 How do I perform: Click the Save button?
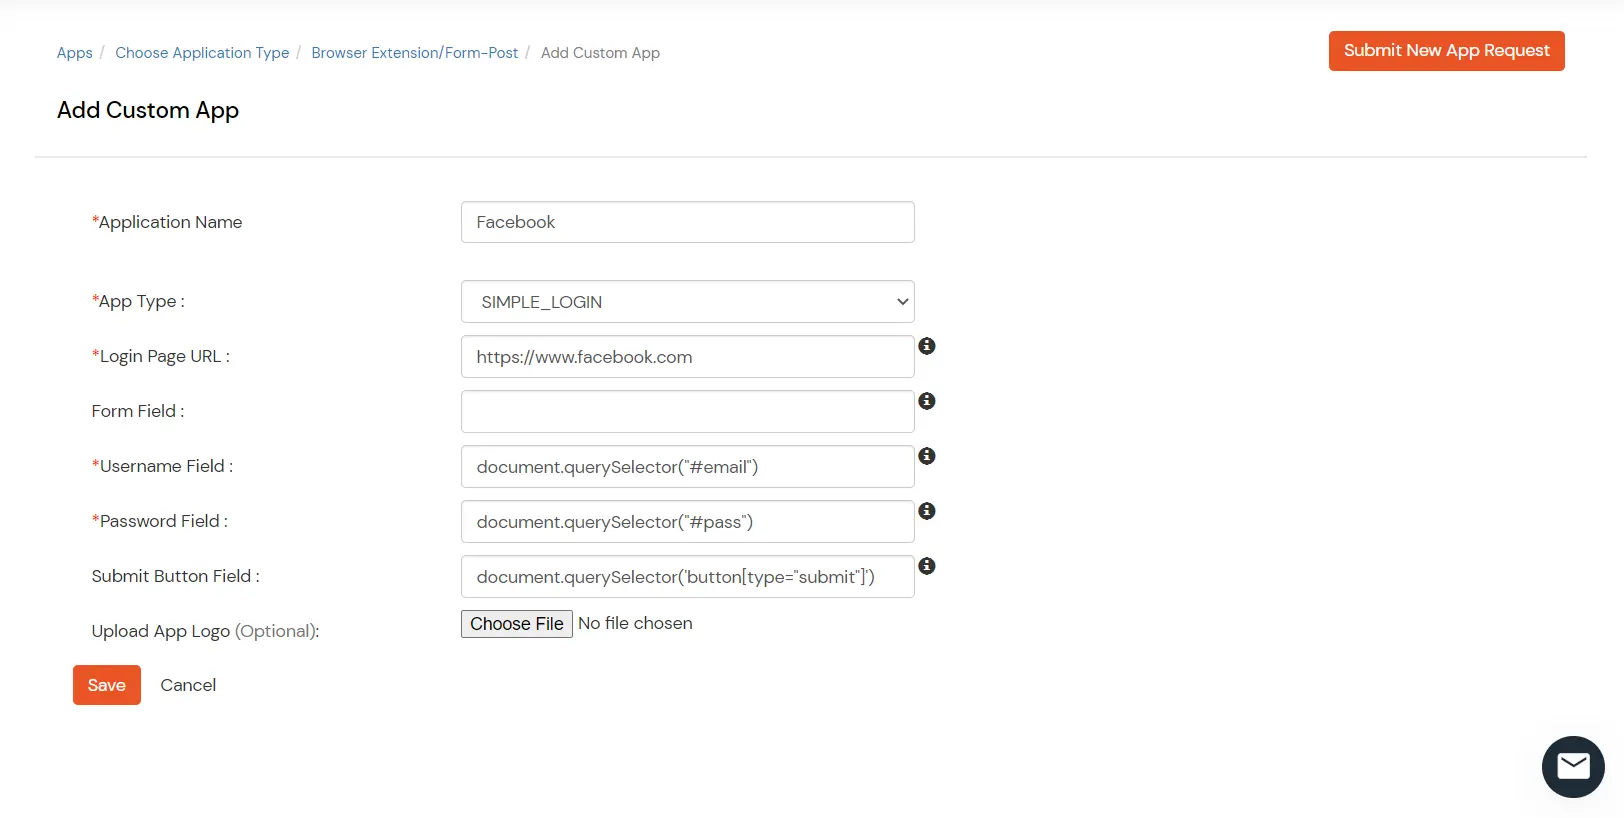pyautogui.click(x=107, y=685)
